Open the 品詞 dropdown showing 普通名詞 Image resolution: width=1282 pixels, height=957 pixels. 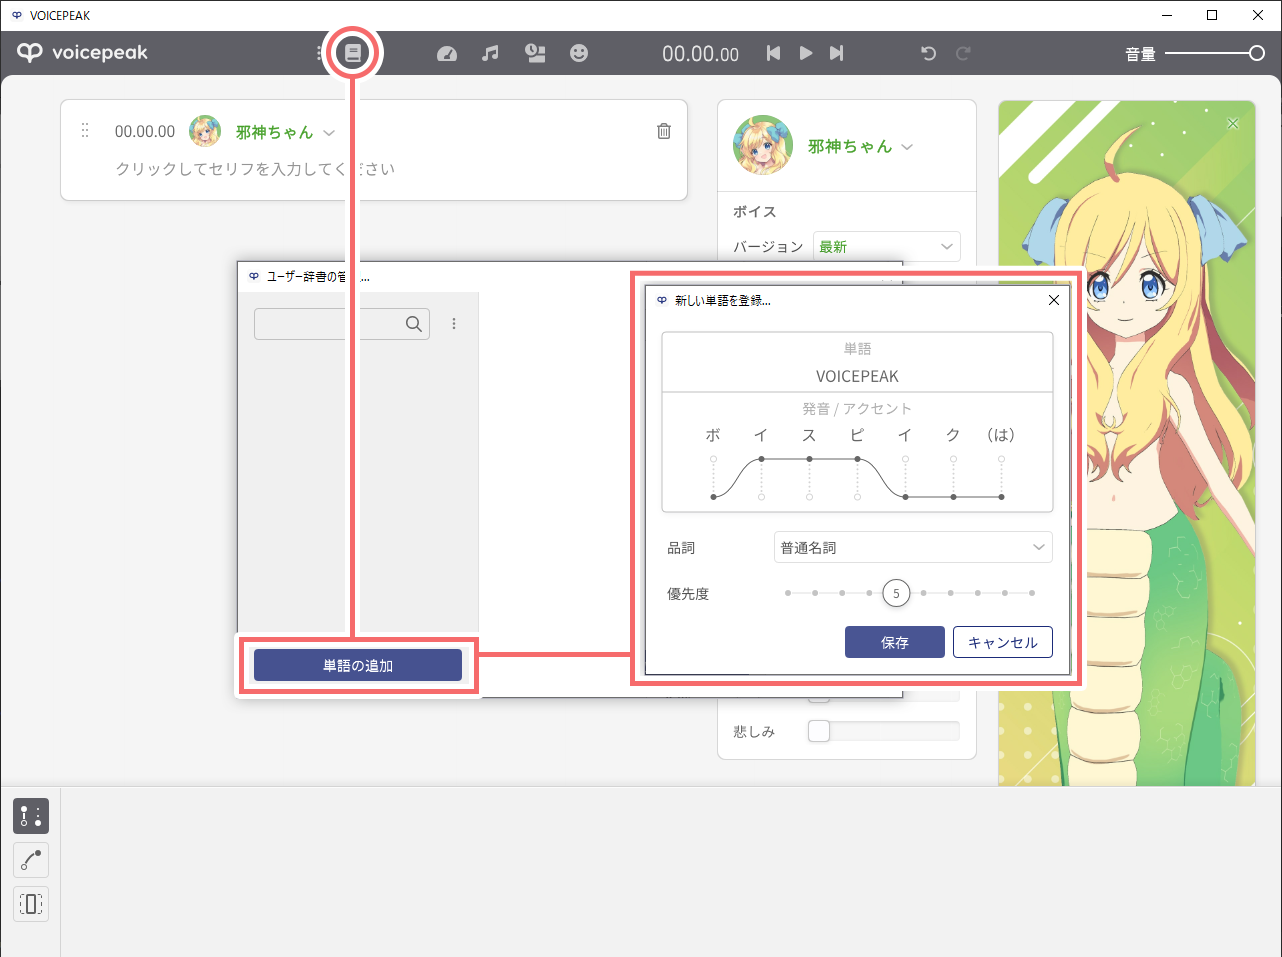913,547
